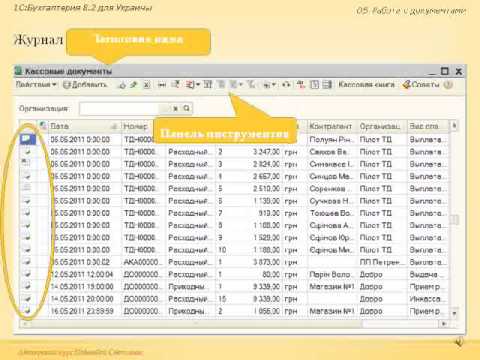Screen dimensions: 480x360
Task: Click the go-to related documents icon
Action: (267, 85)
